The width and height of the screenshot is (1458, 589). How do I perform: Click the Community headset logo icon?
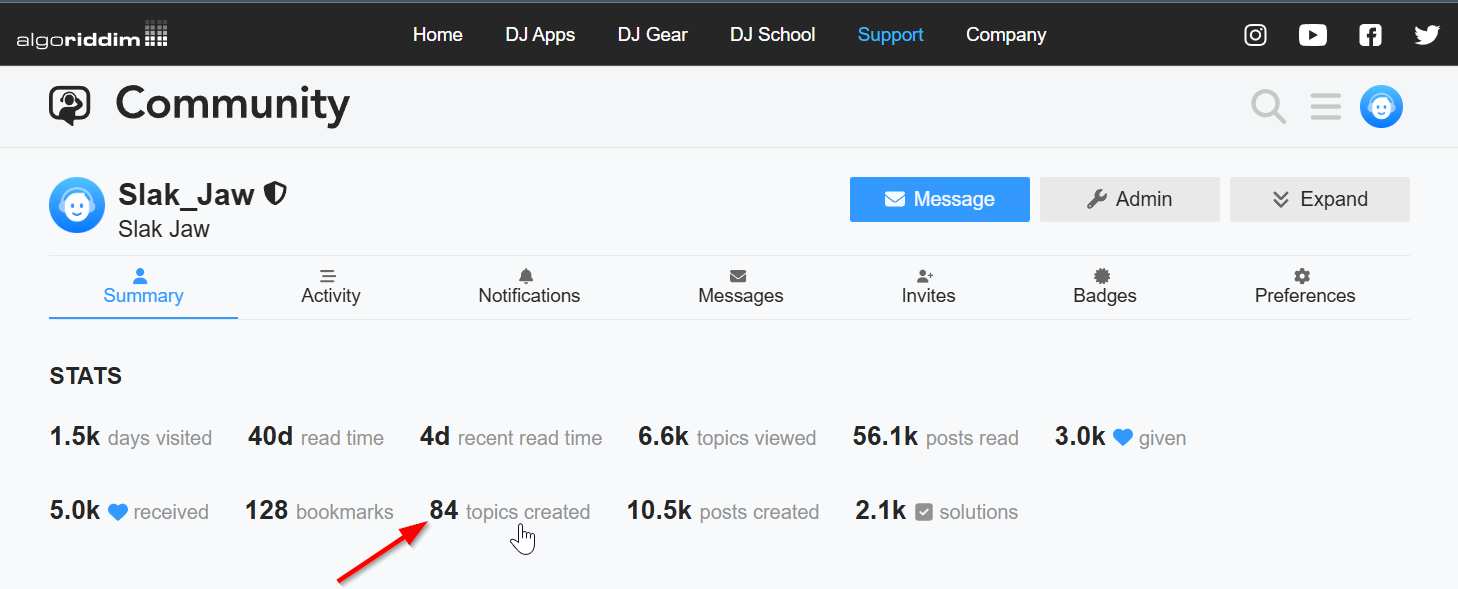[70, 105]
